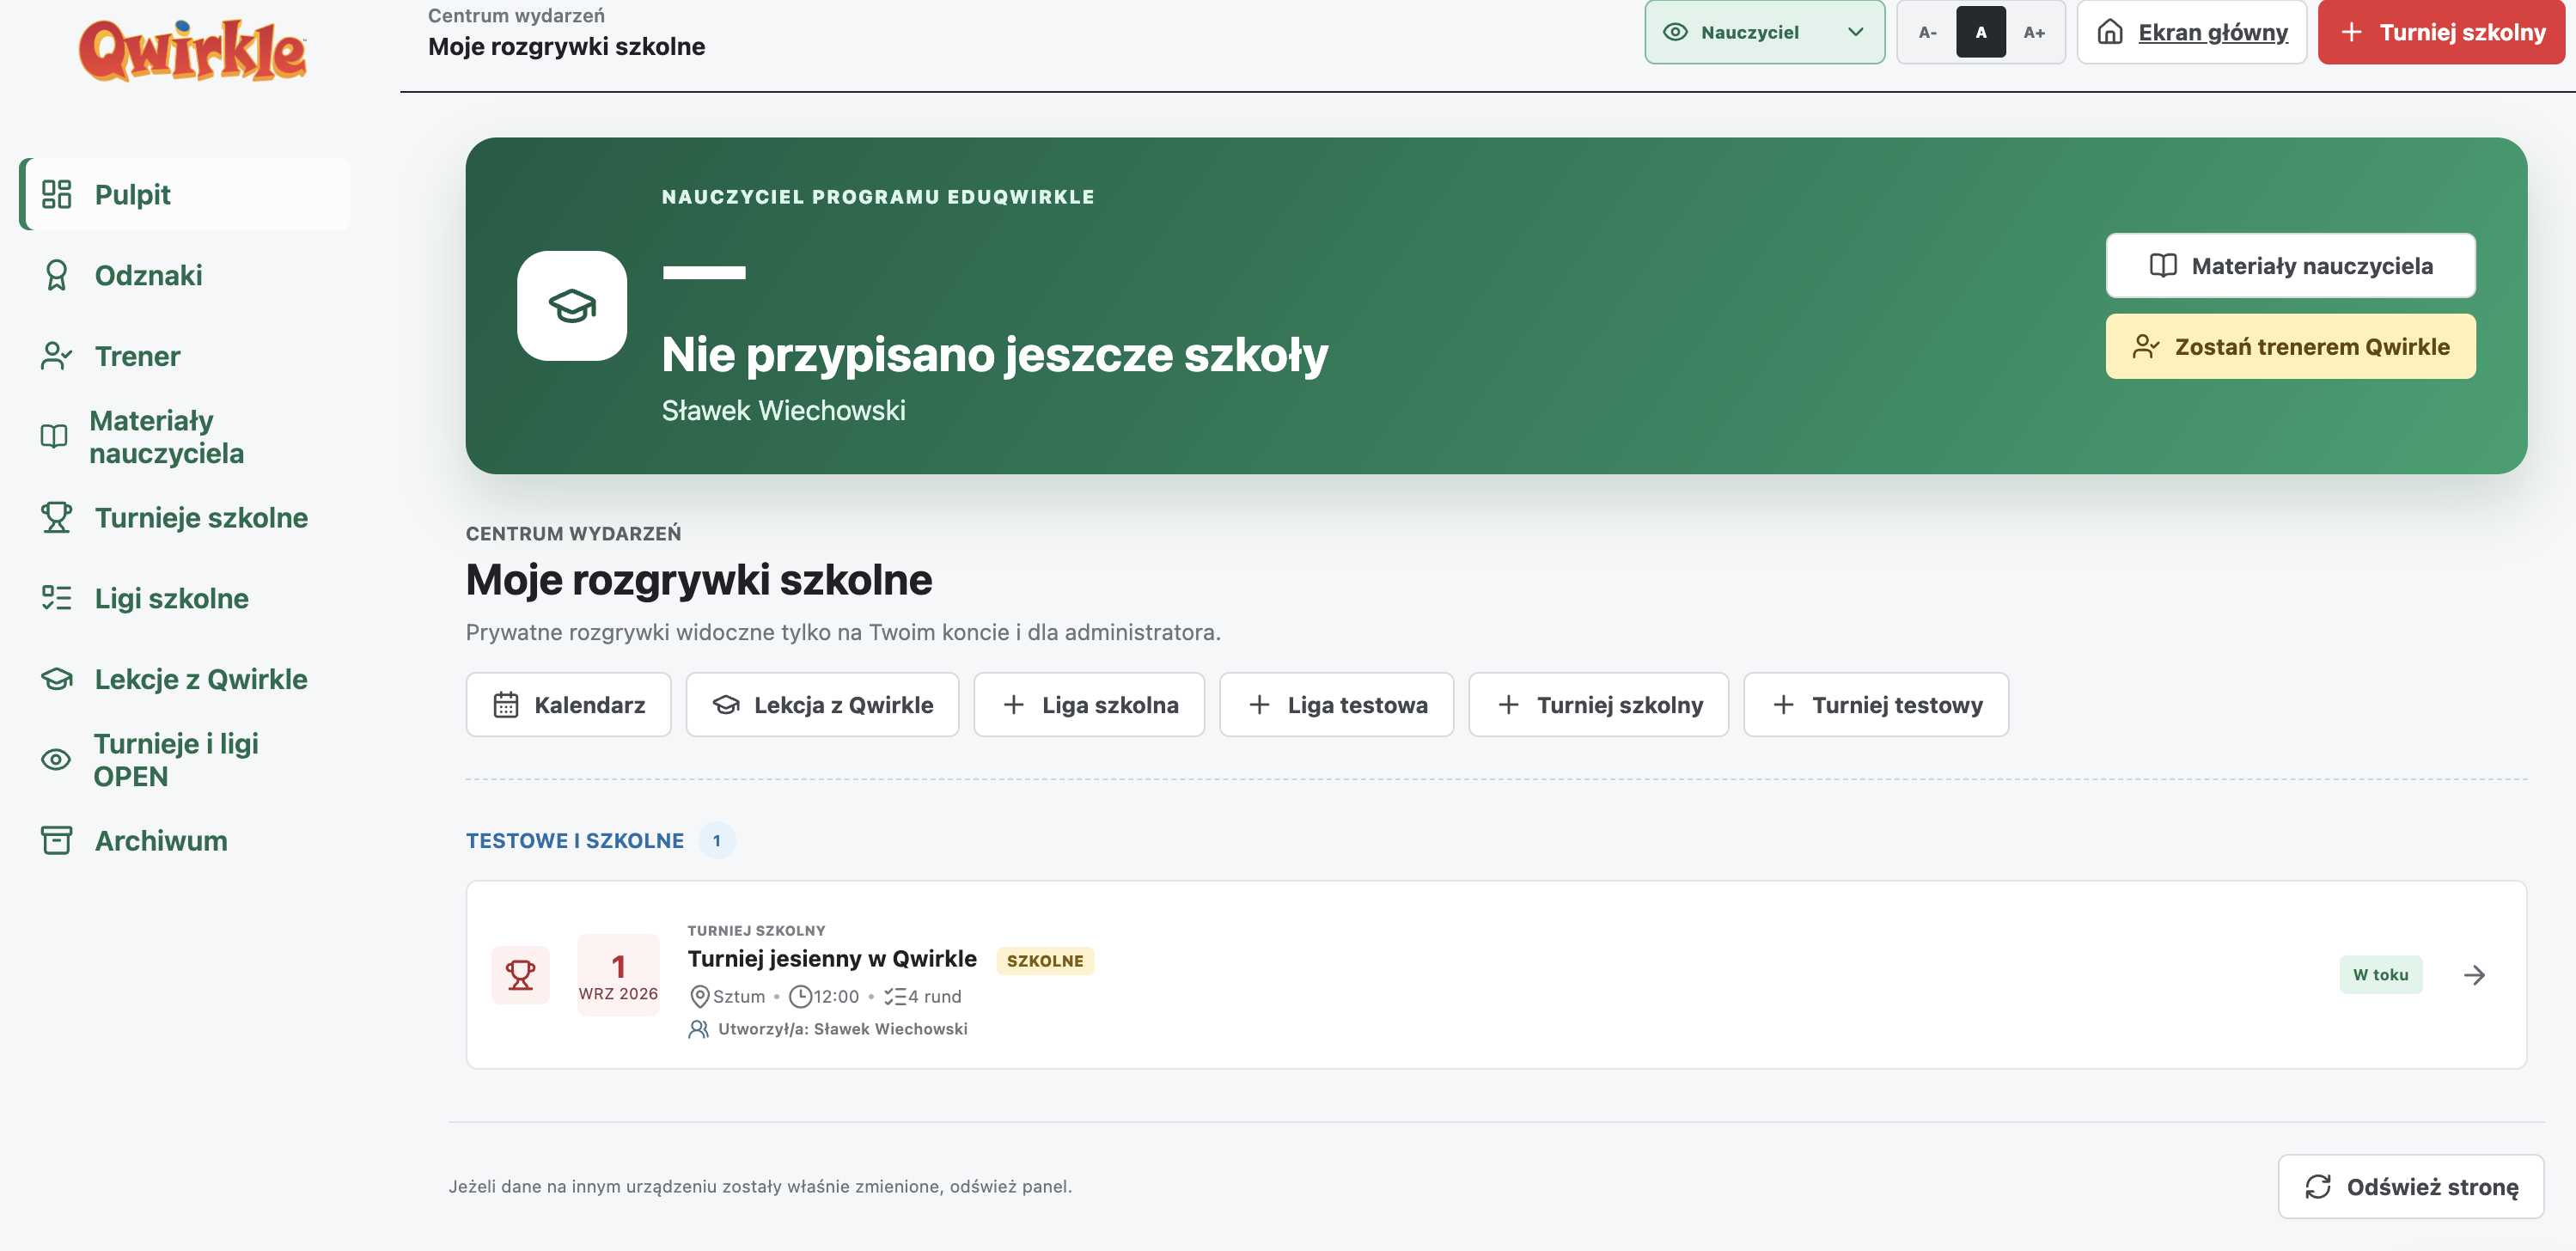Click Turnieje i ligi OPEN eye icon
The height and width of the screenshot is (1251, 2576).
56,759
